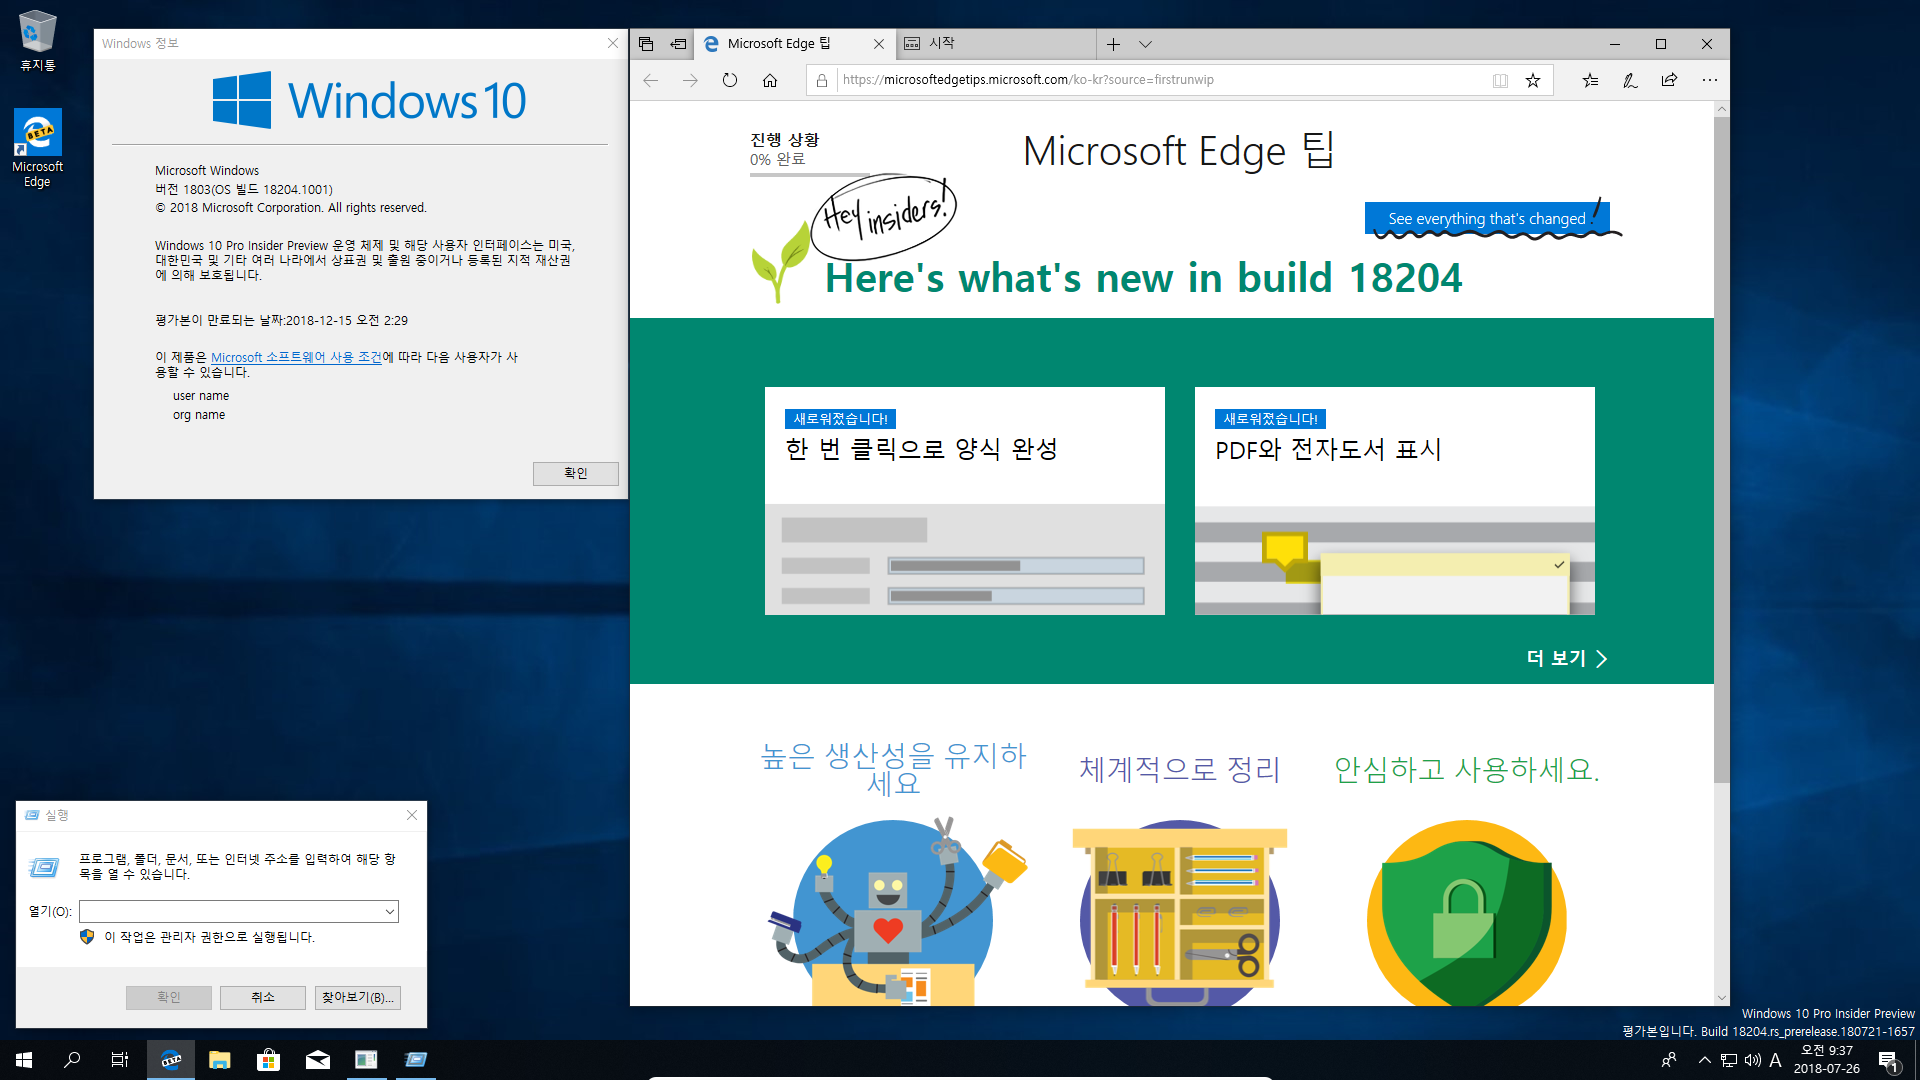Click the Edge favorites star icon

pos(1534,80)
